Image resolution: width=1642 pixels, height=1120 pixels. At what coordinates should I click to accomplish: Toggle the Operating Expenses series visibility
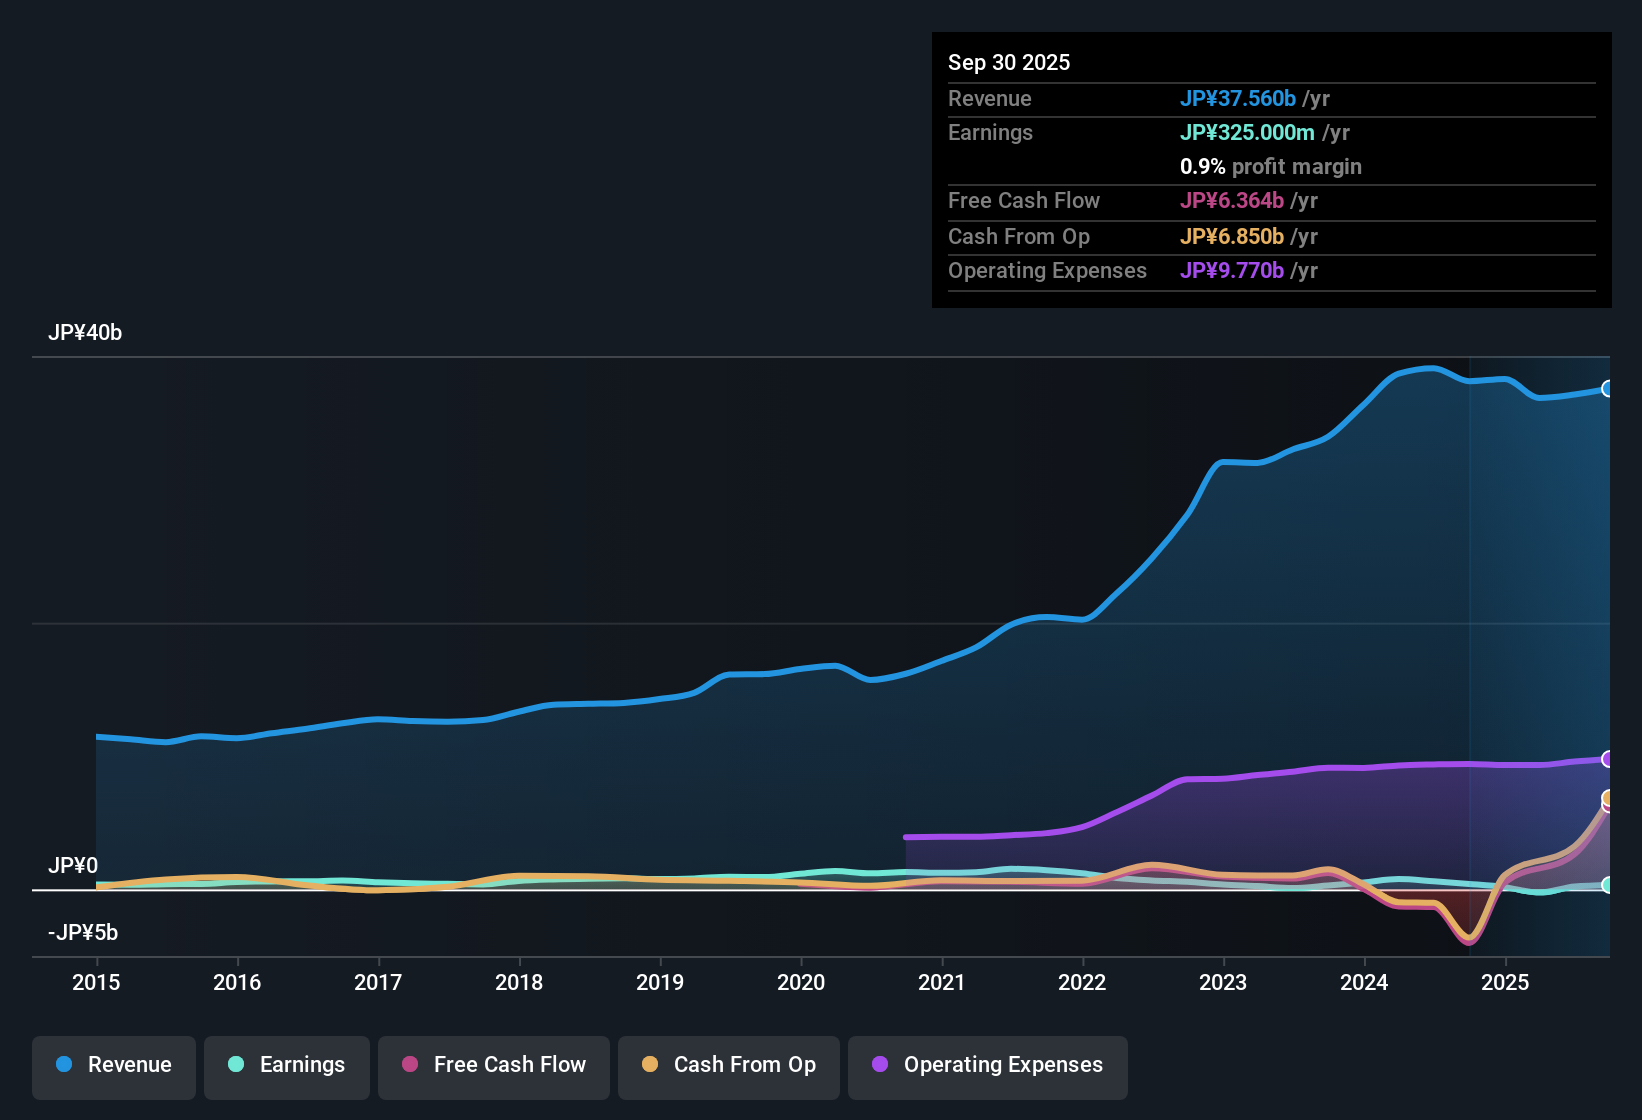point(987,1065)
